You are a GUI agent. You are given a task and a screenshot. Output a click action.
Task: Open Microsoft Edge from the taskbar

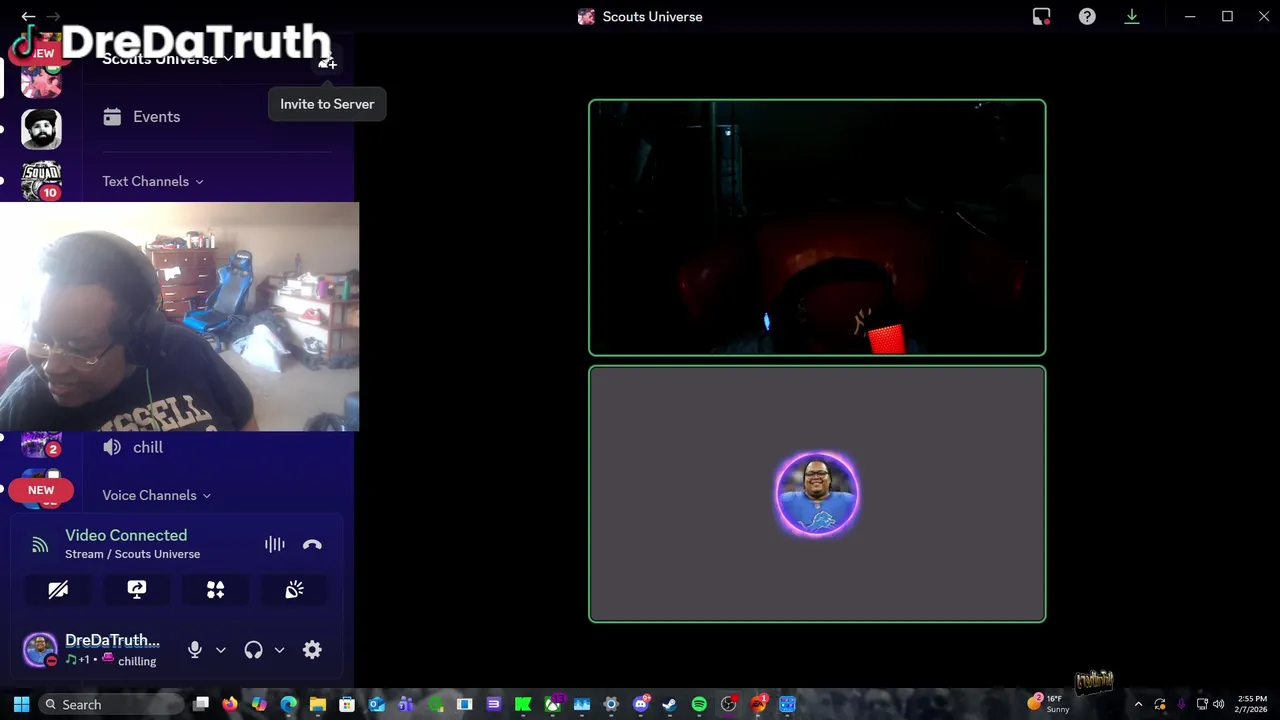(x=288, y=704)
